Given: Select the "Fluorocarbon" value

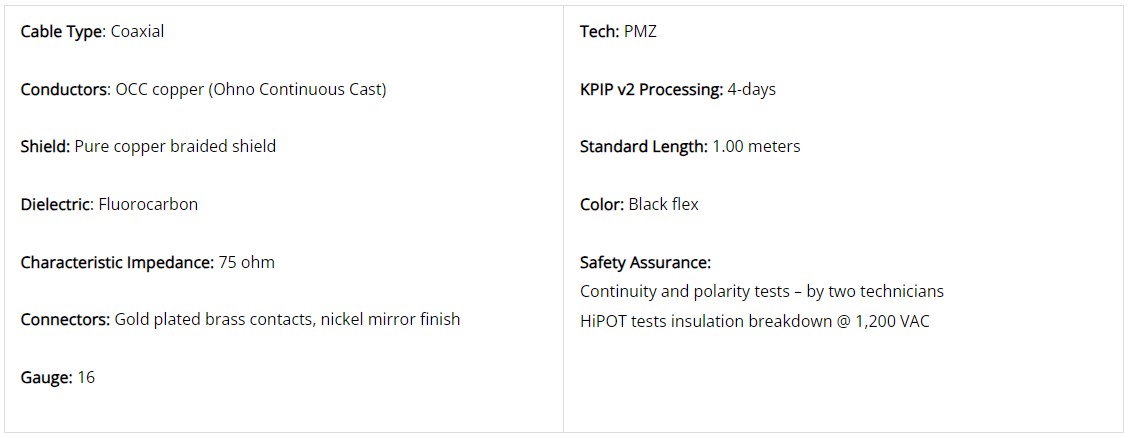Looking at the screenshot, I should pyautogui.click(x=148, y=204).
